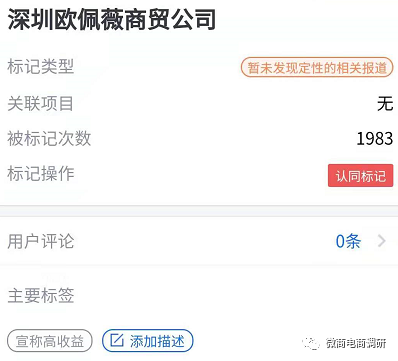The height and width of the screenshot is (361, 398).
Task: Click the divider line below 用户评论 row
Action: pos(199,265)
